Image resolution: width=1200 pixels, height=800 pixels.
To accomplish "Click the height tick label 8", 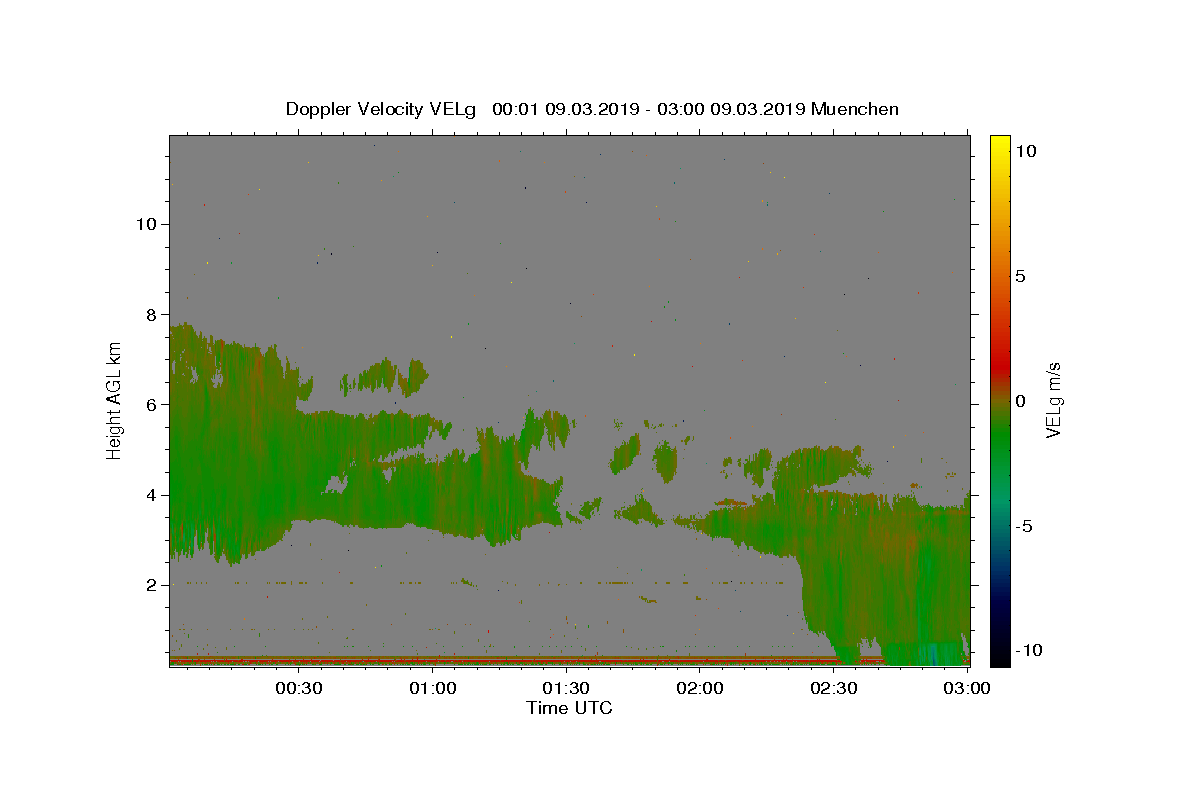I will pyautogui.click(x=150, y=314).
